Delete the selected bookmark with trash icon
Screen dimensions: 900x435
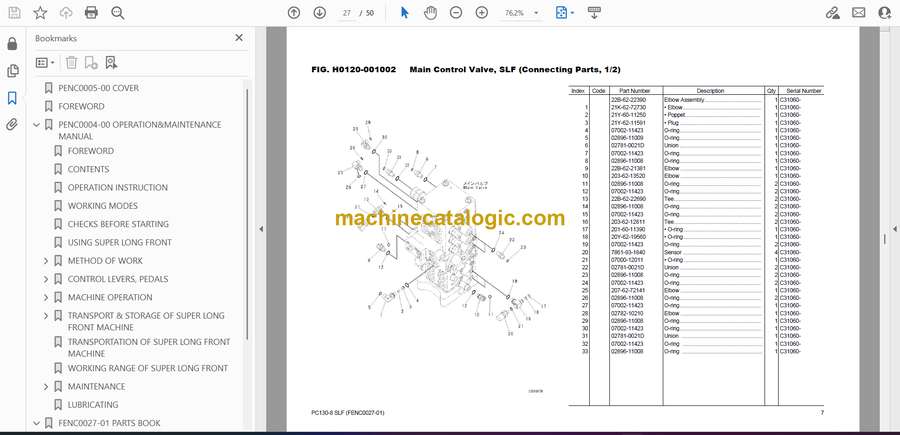71,63
